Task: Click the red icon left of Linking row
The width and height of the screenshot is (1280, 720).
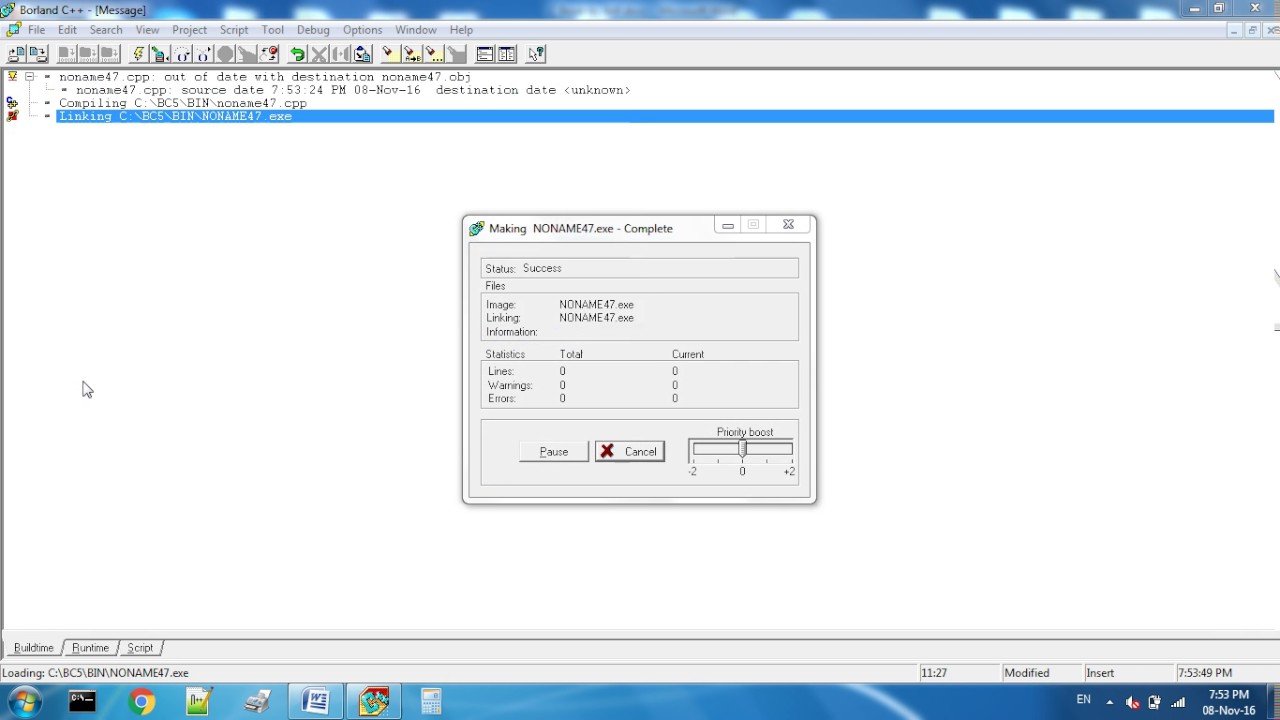Action: 12,116
